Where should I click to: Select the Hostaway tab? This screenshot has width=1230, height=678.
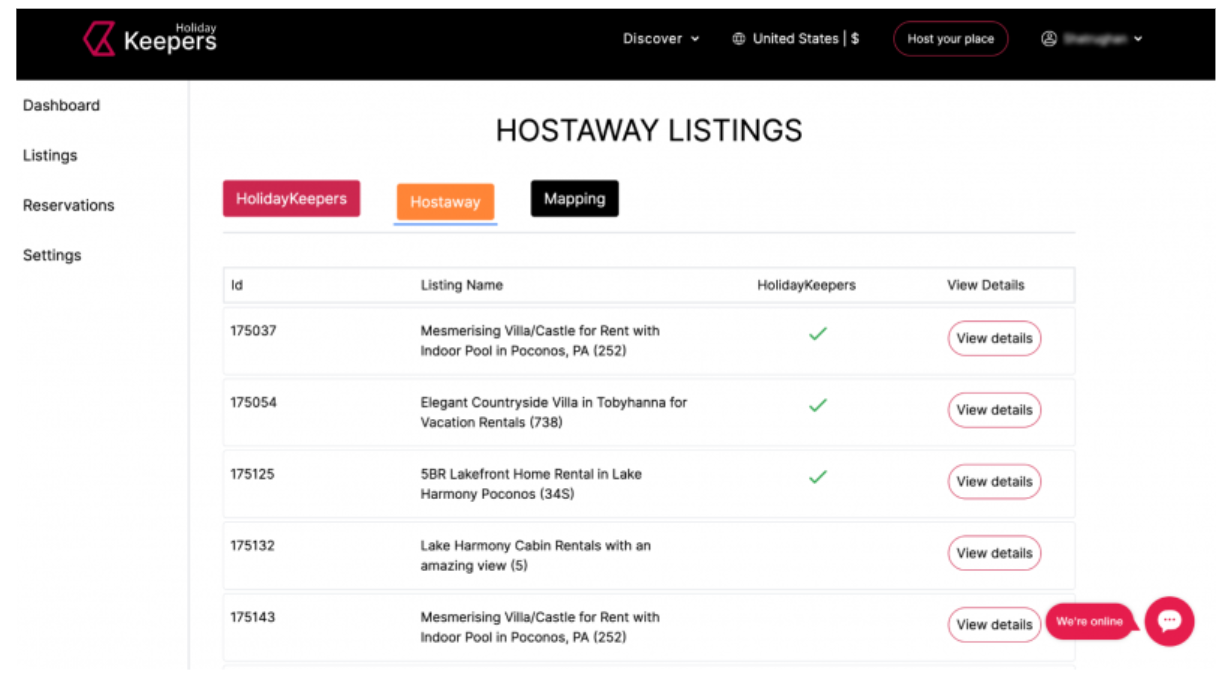pyautogui.click(x=445, y=202)
